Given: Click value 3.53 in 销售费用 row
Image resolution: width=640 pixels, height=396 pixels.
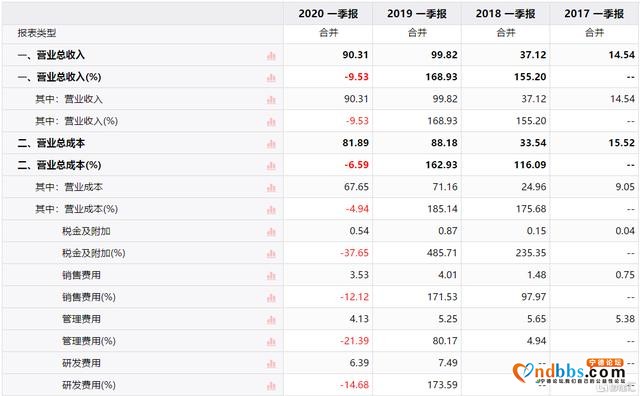Looking at the screenshot, I should pos(359,276).
